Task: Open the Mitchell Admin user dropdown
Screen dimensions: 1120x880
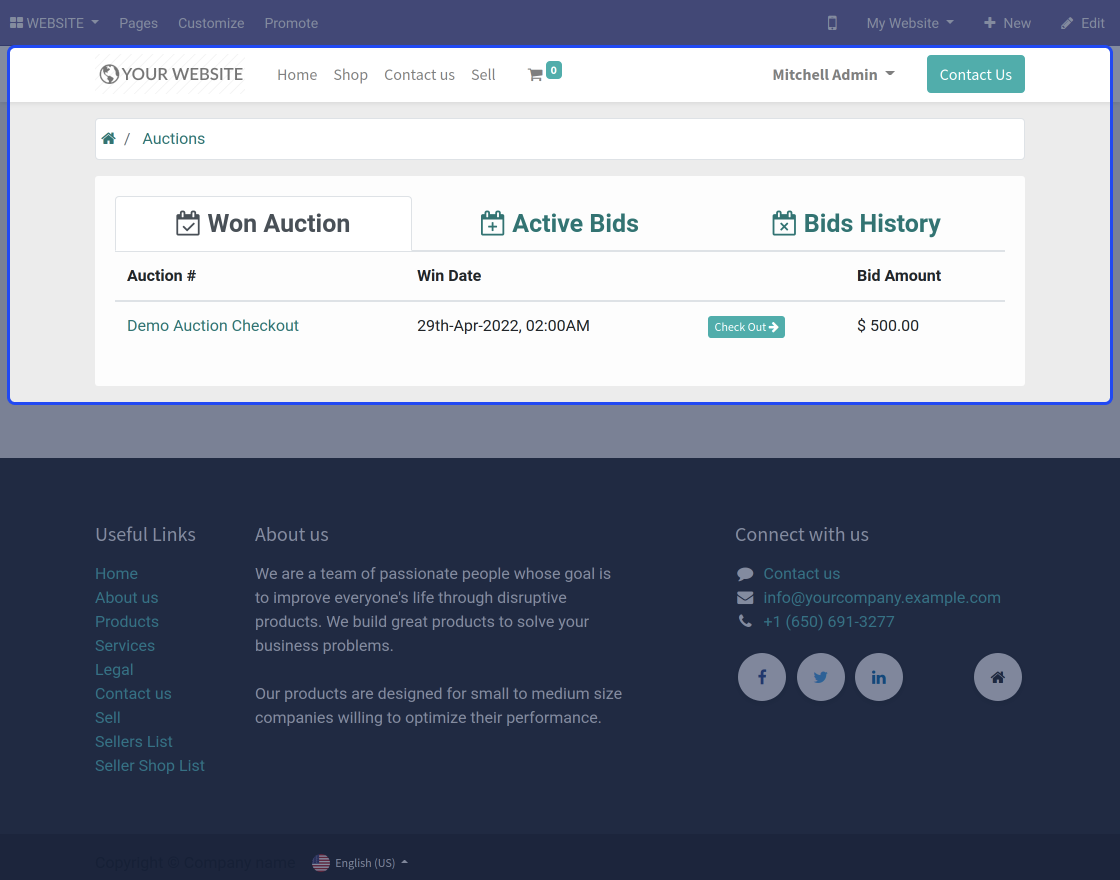Action: 834,75
